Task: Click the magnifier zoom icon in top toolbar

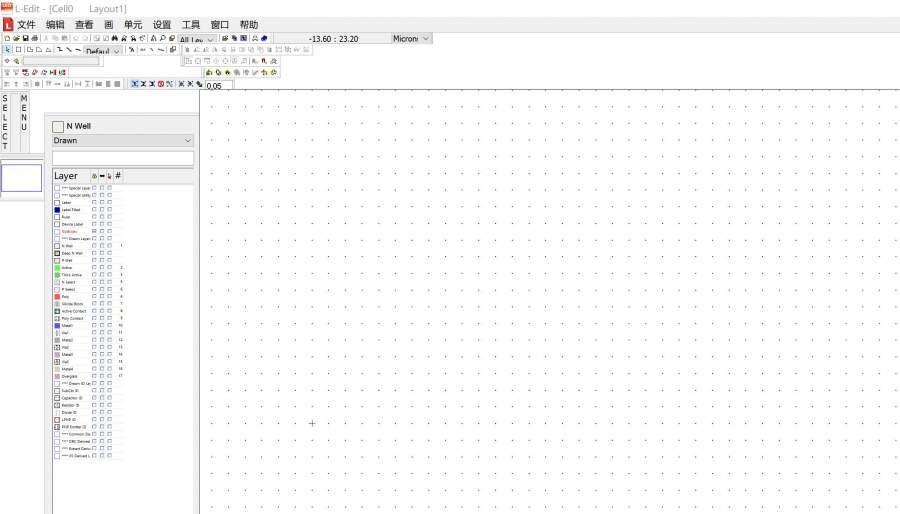Action: point(162,38)
